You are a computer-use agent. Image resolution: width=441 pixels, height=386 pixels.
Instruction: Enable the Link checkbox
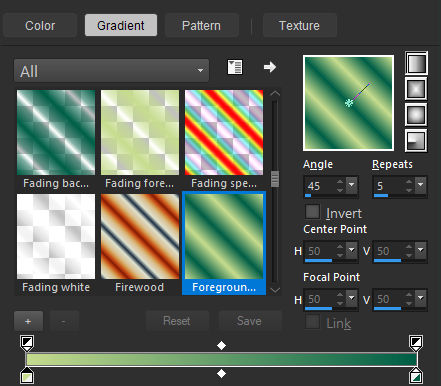coord(313,322)
